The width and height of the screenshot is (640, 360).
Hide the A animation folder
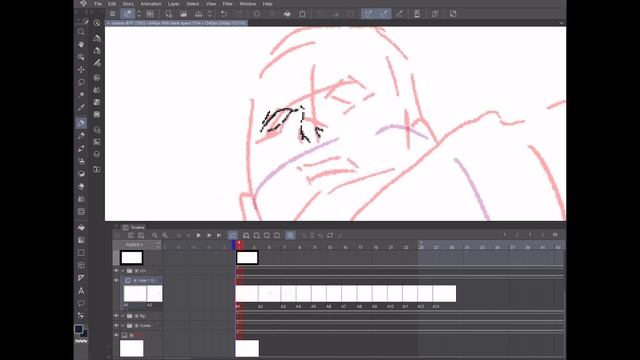[116, 280]
